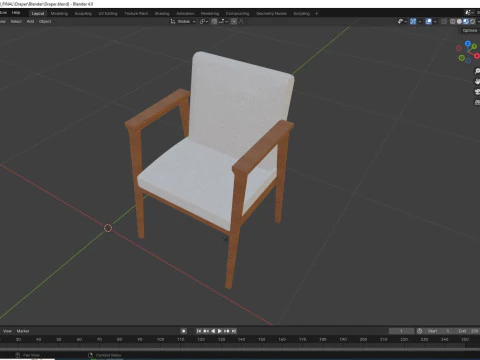480x360 pixels.
Task: Click the Start frame field
Action: tap(440, 331)
